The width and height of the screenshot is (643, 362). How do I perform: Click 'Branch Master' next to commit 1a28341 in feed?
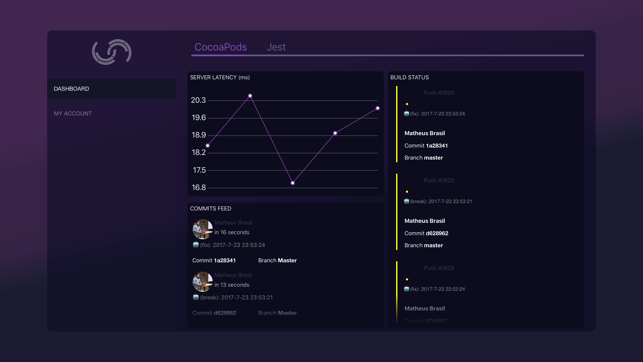277,260
